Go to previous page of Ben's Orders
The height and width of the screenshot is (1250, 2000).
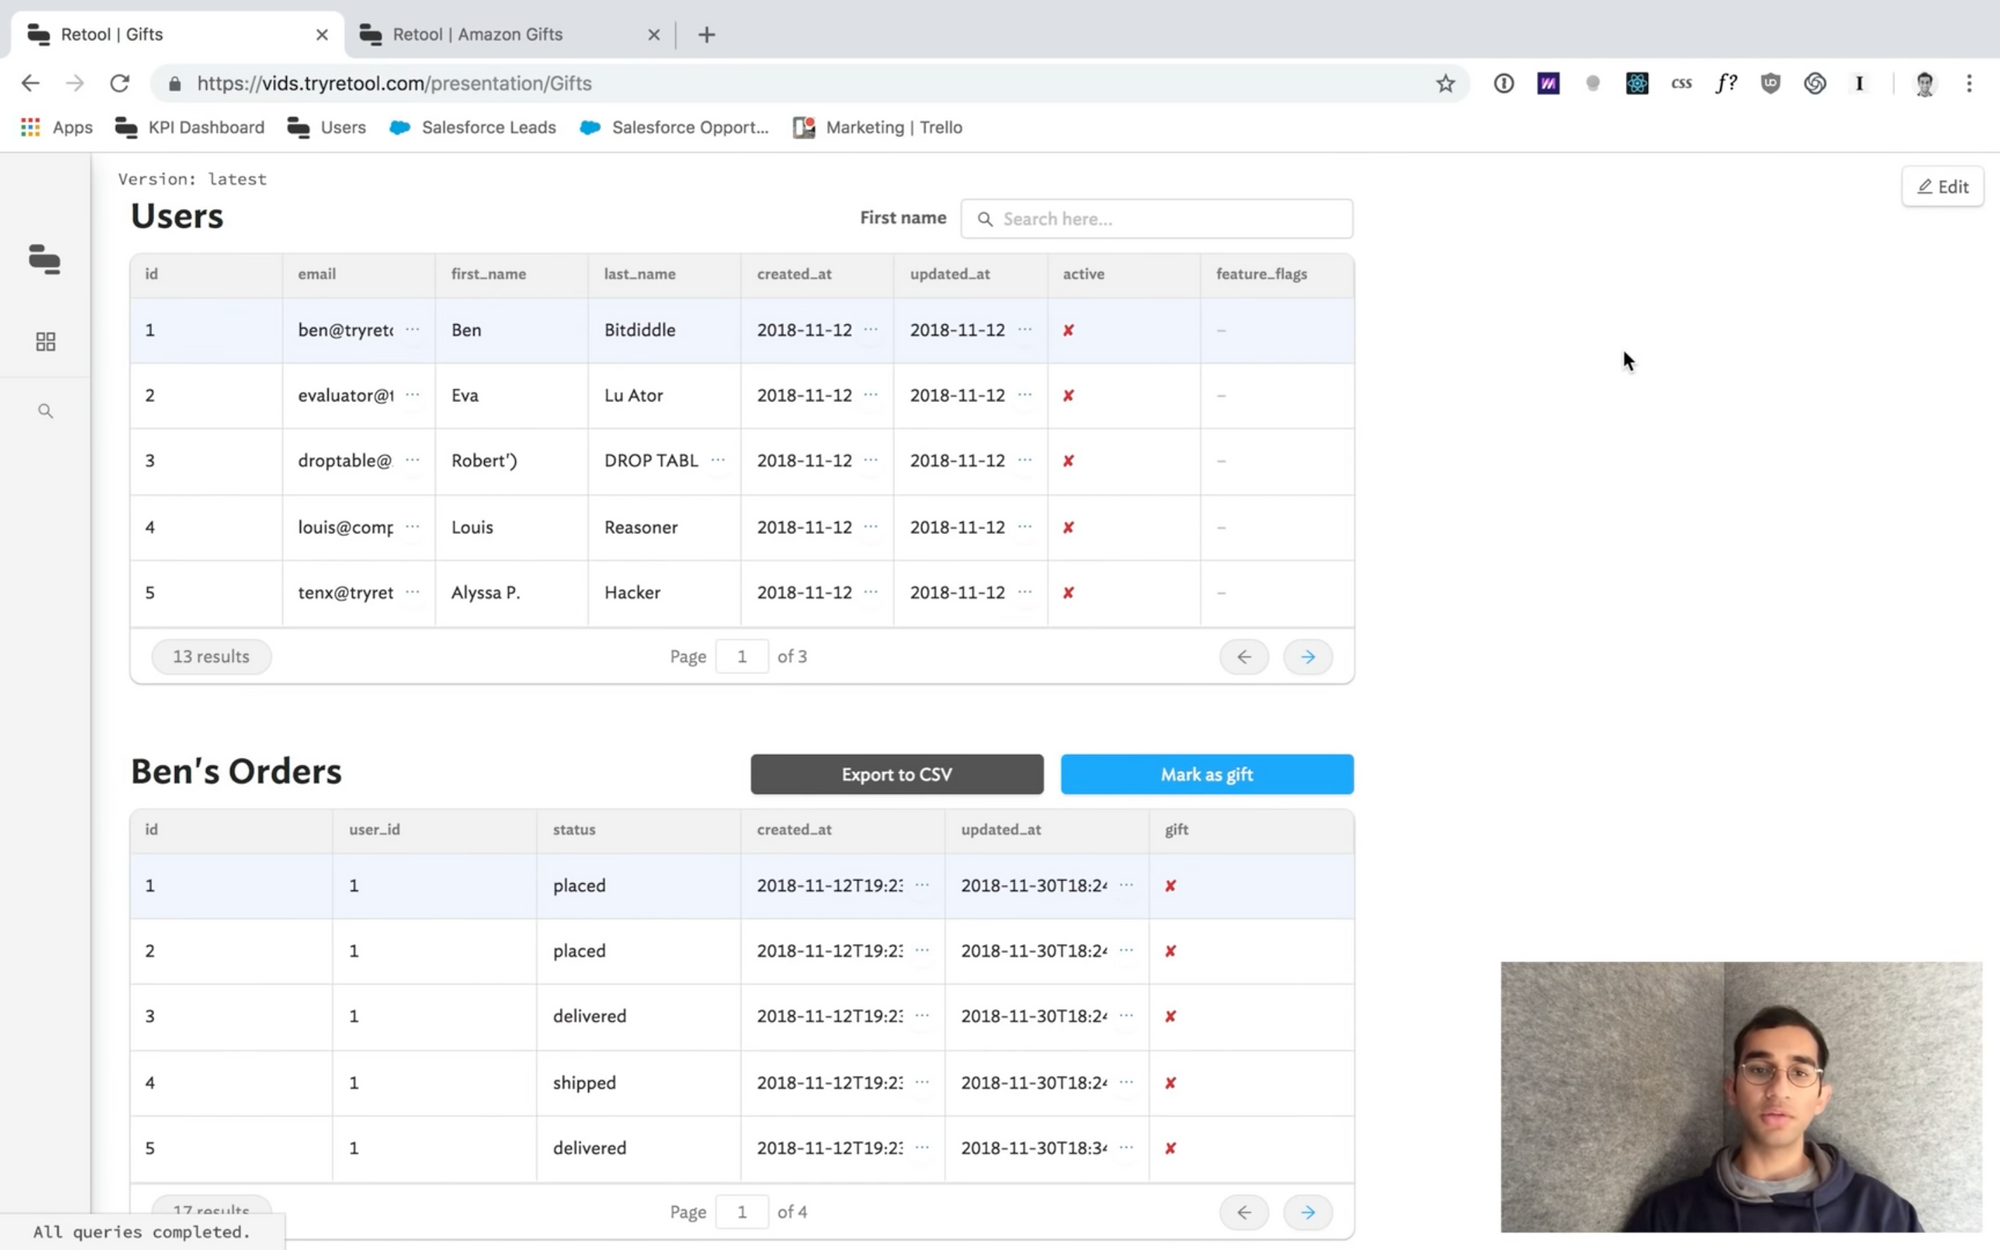pyautogui.click(x=1244, y=1212)
